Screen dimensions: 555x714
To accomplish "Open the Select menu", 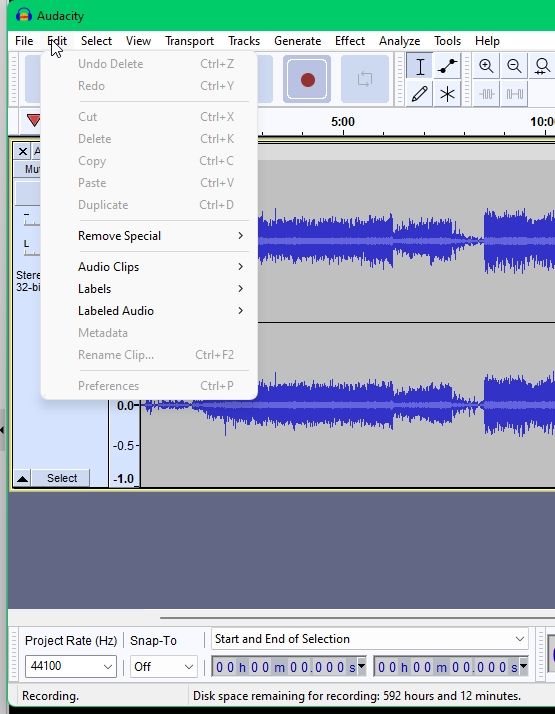I will click(96, 41).
